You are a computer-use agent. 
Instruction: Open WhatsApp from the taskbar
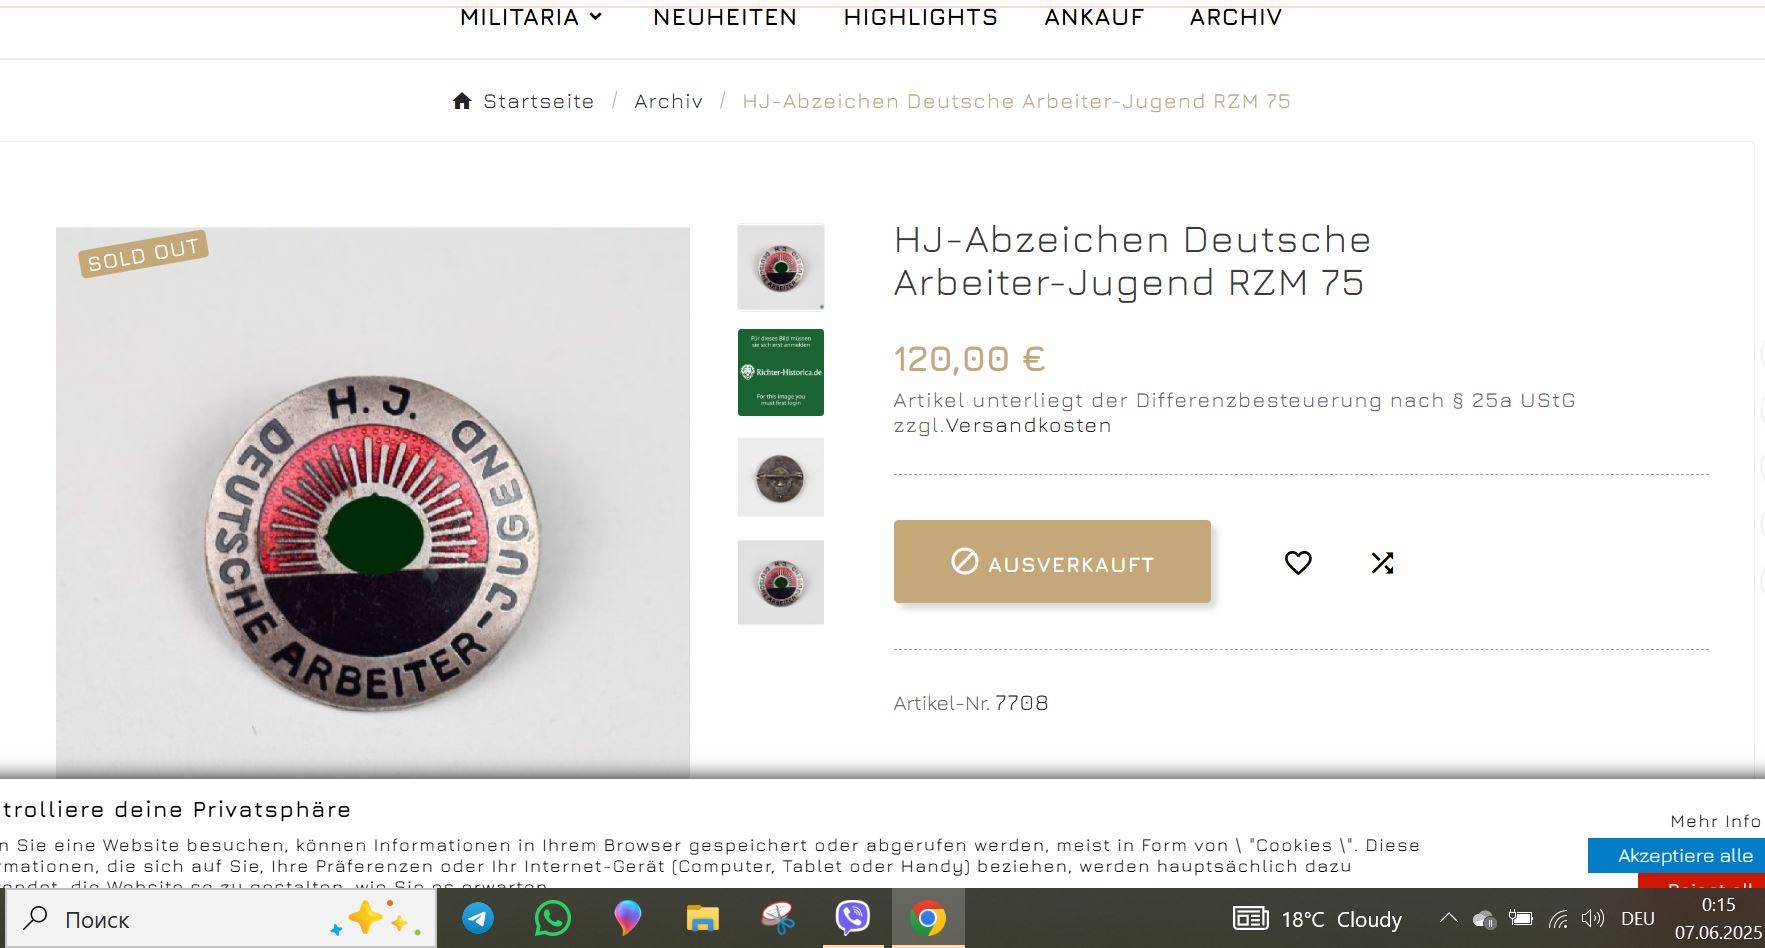[x=553, y=918]
